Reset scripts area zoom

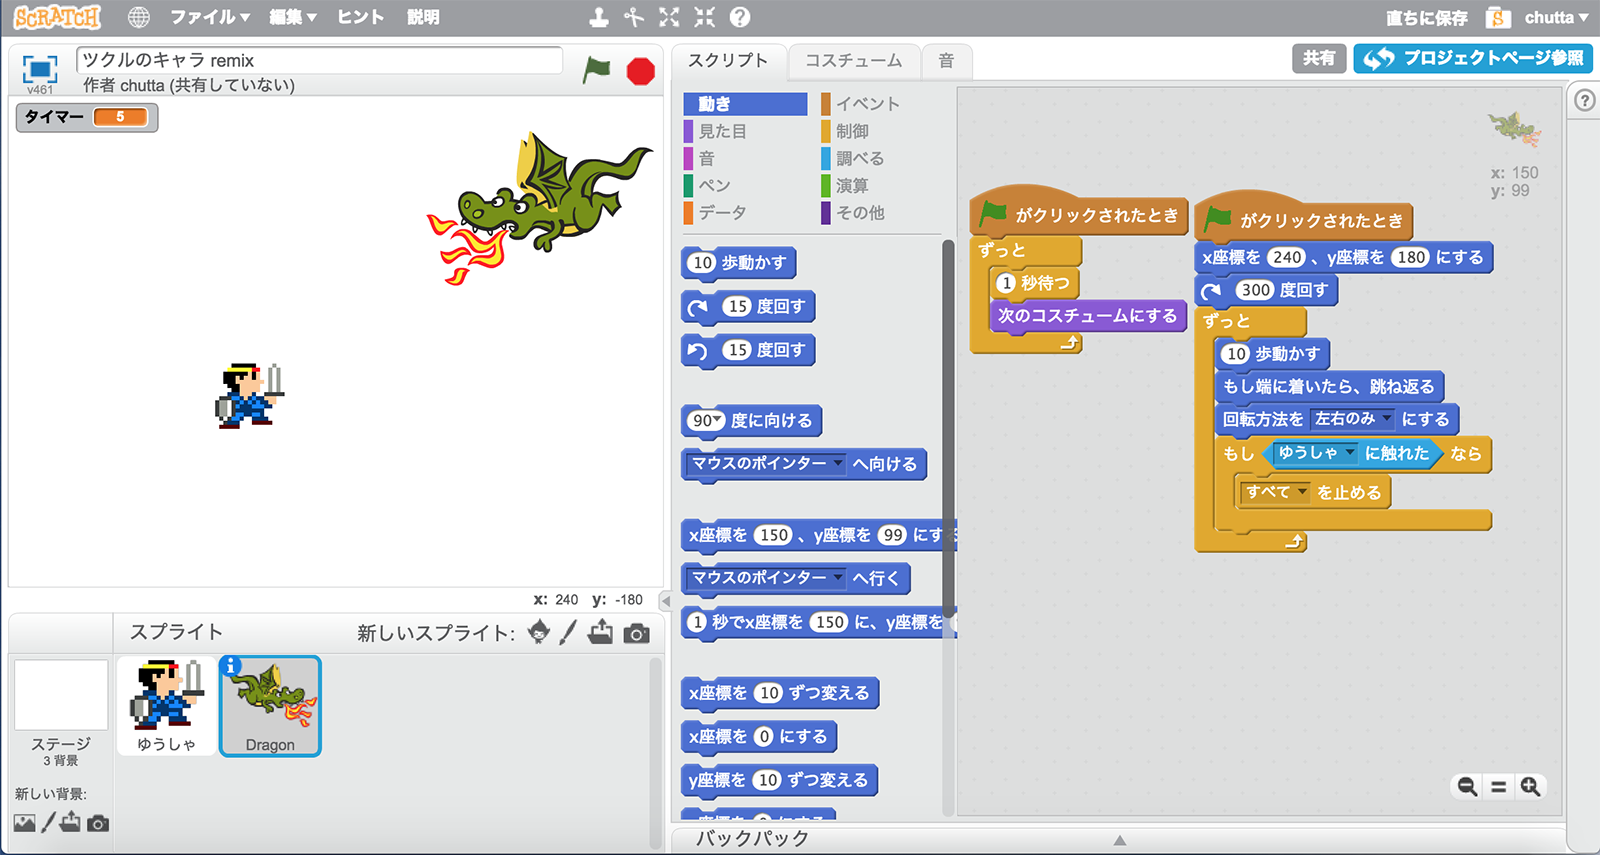(x=1498, y=787)
